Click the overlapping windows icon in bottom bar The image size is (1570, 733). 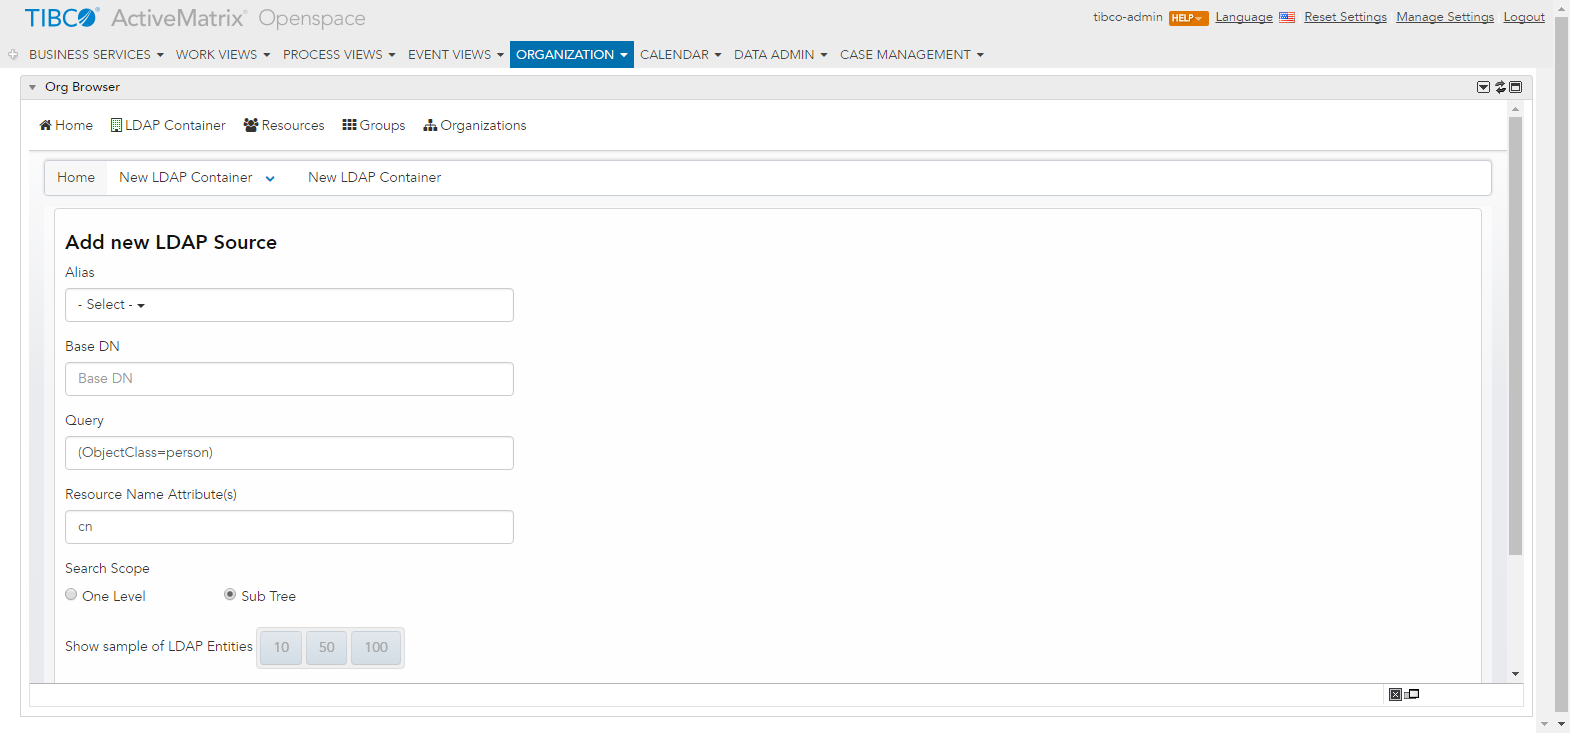tap(1412, 694)
